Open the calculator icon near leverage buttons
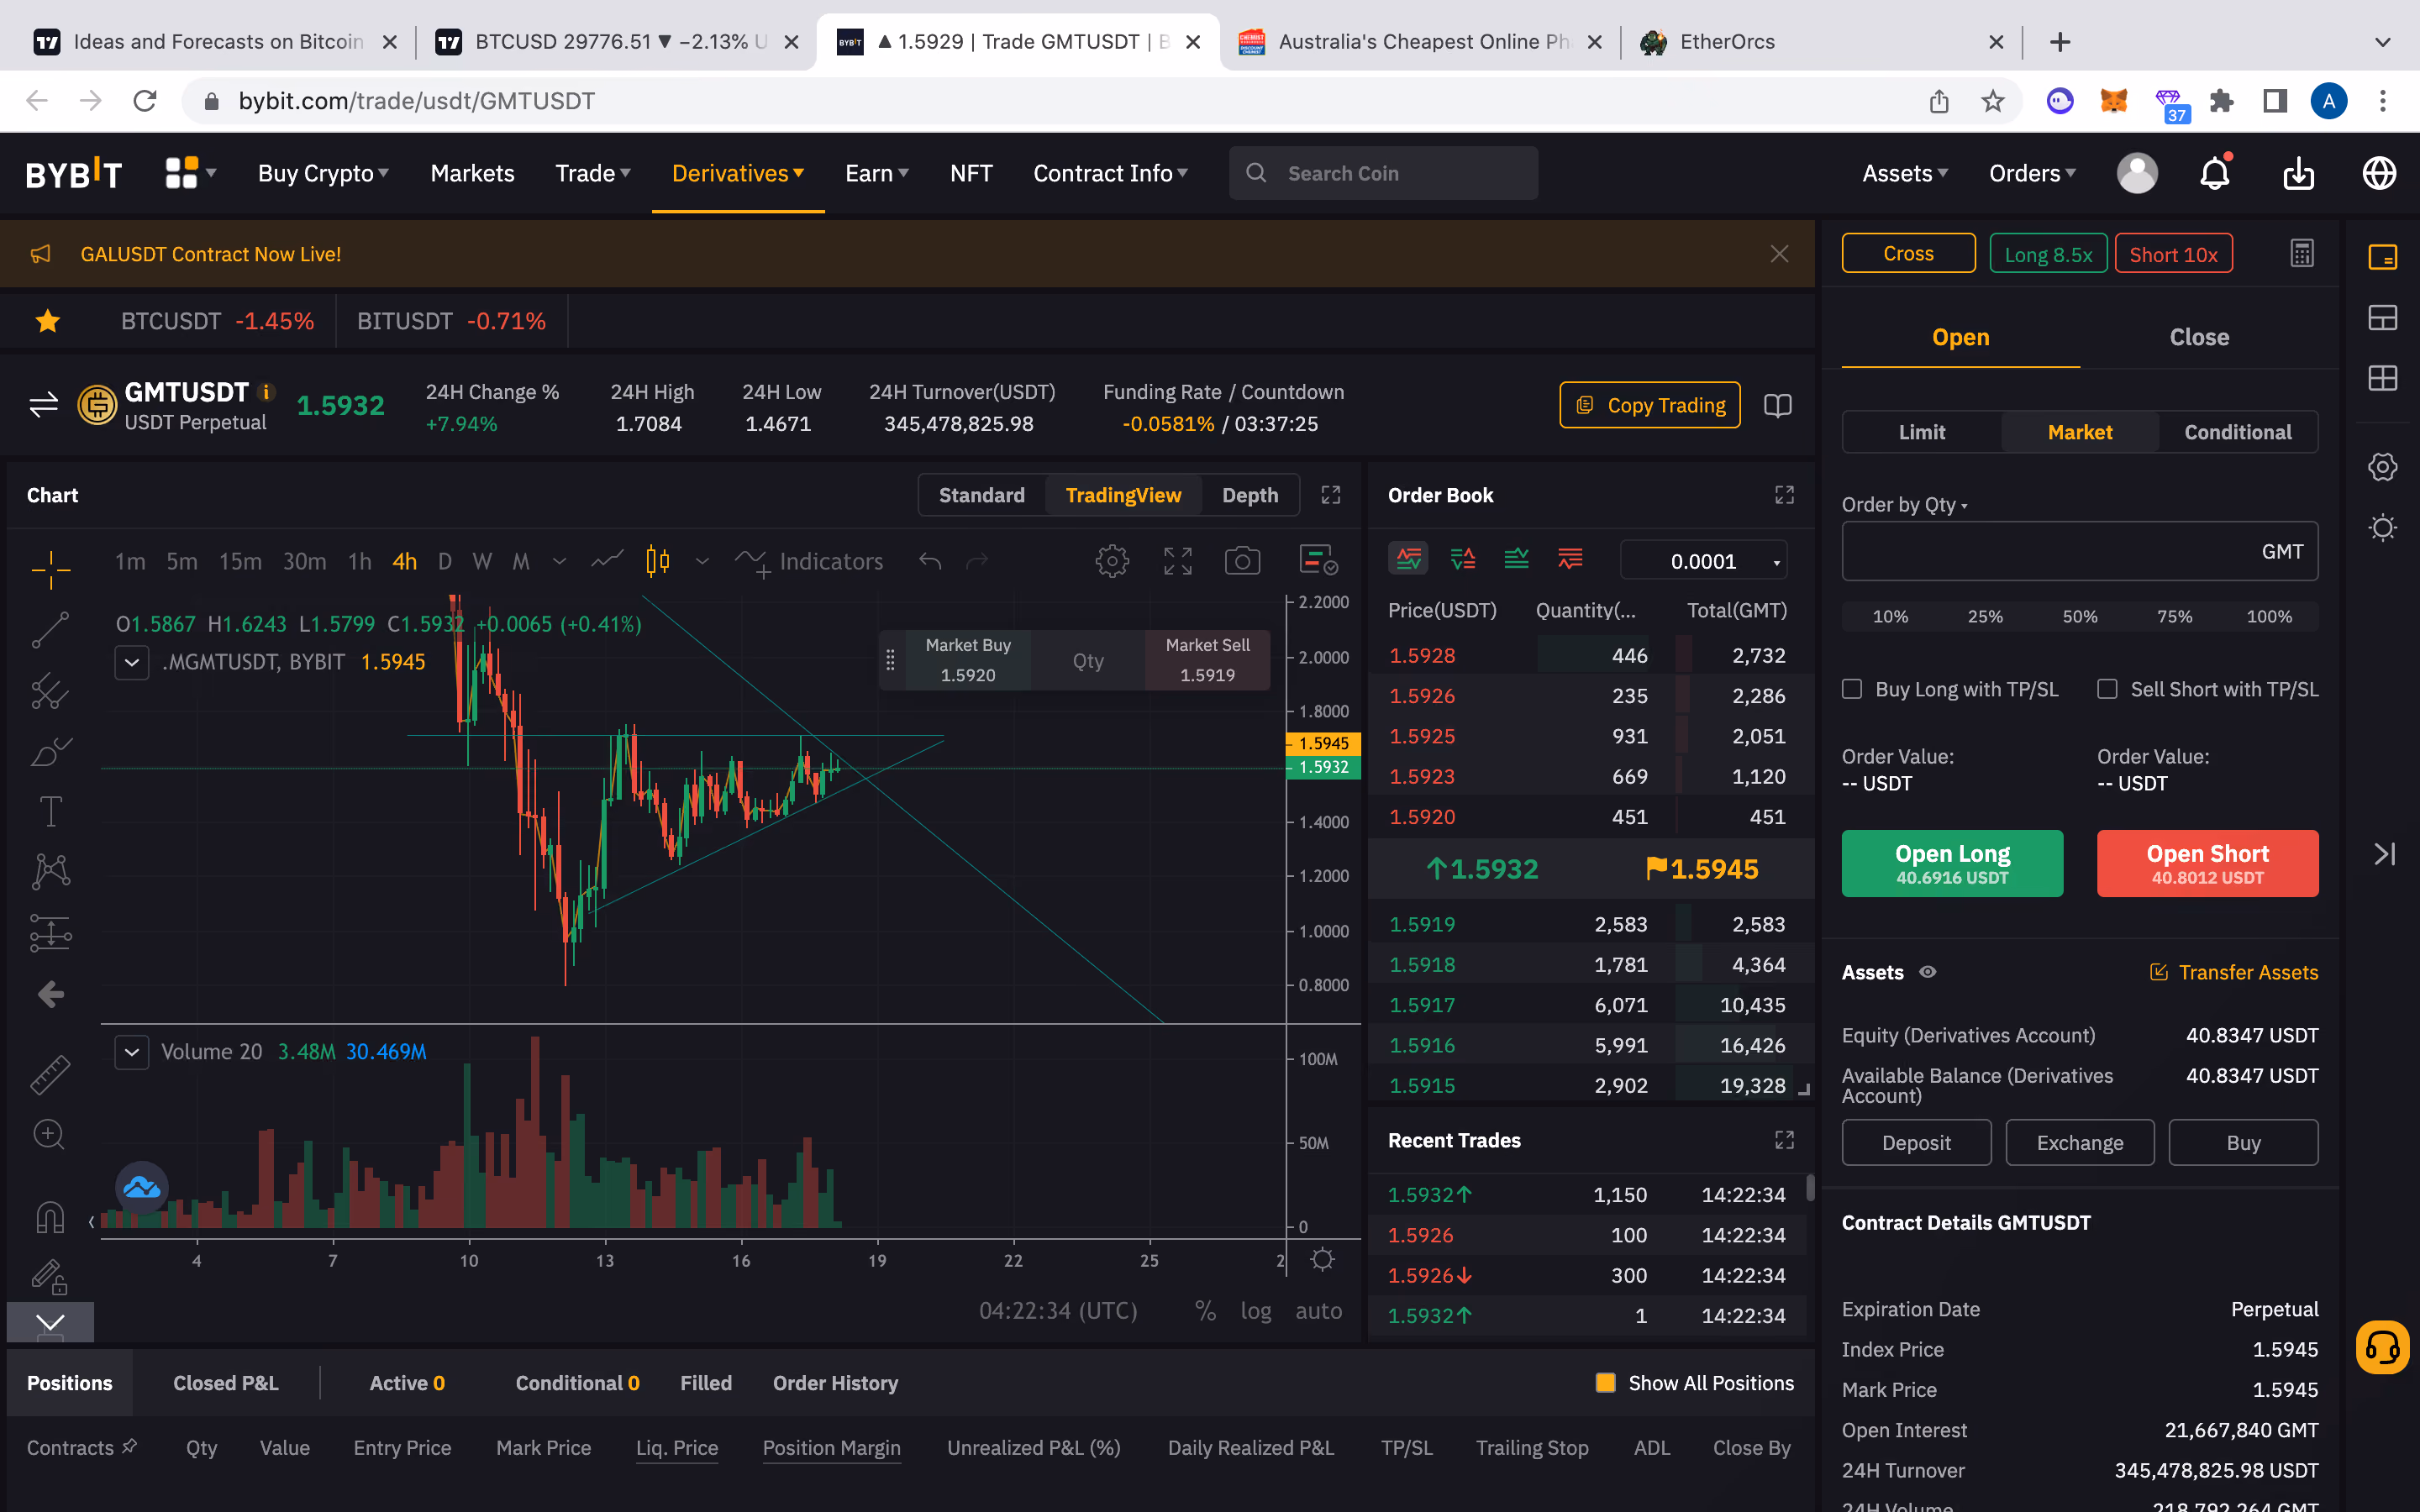The height and width of the screenshot is (1512, 2420). pos(2302,253)
